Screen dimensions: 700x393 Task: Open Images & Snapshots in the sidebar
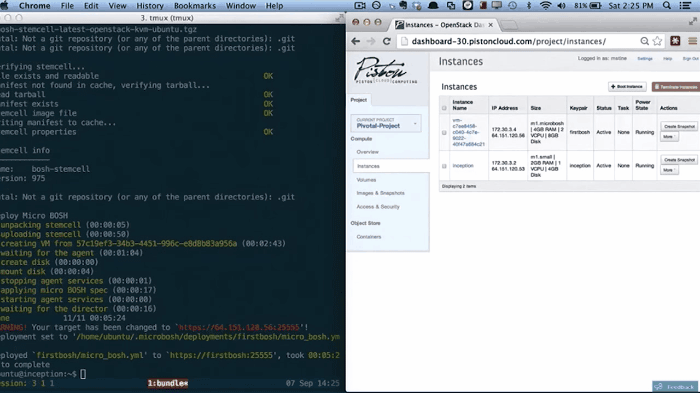coord(380,193)
